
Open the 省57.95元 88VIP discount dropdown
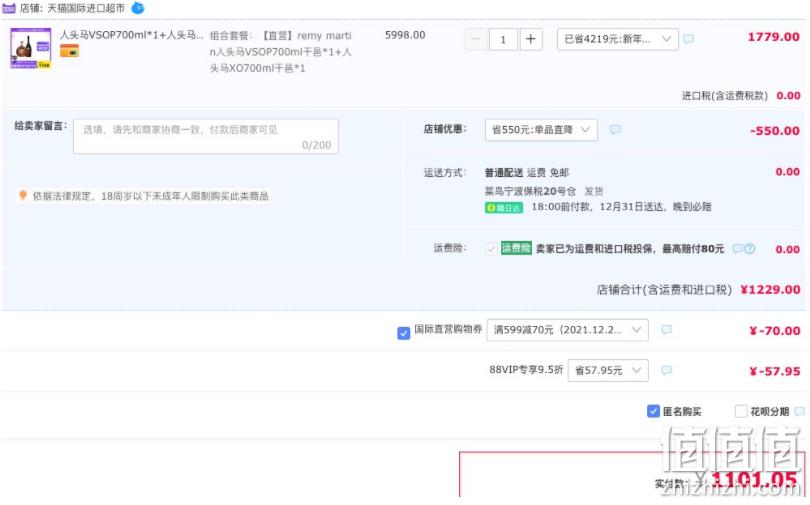608,370
